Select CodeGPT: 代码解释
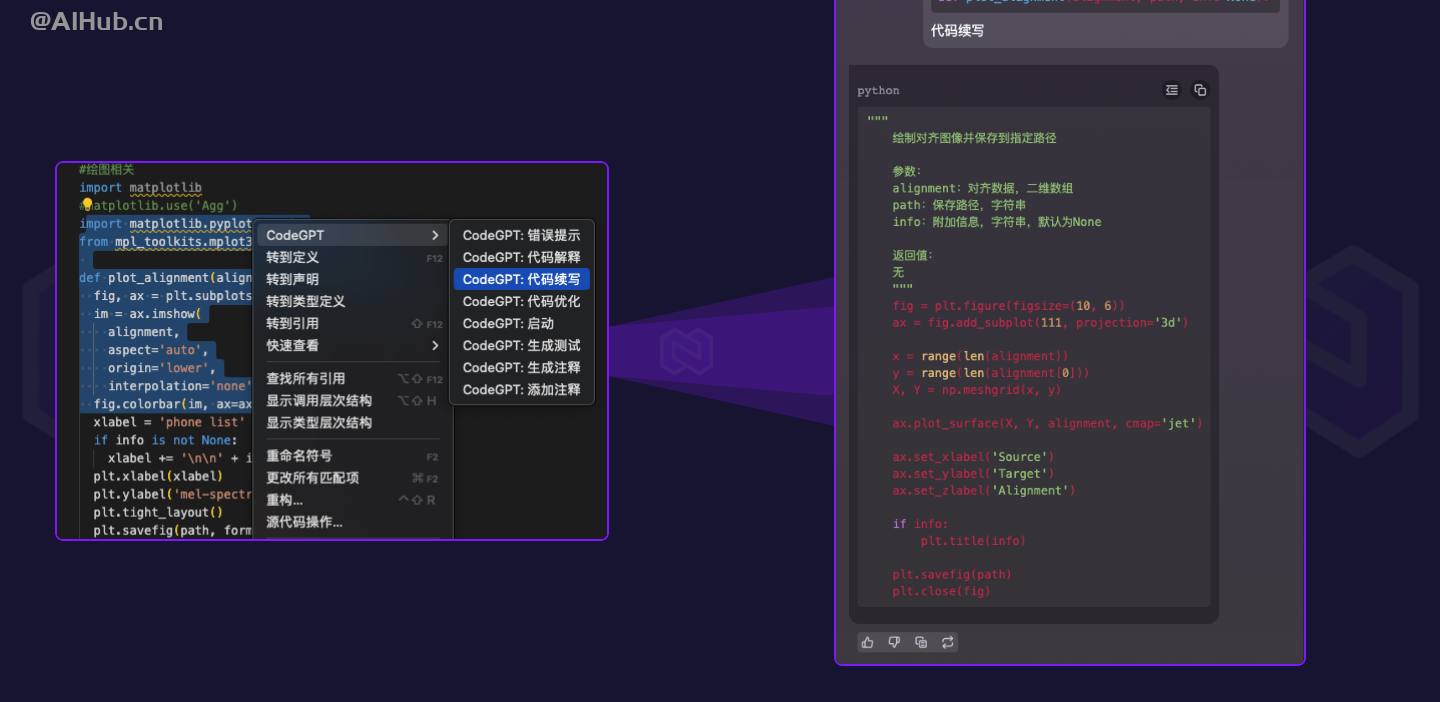The width and height of the screenshot is (1440, 702). [522, 257]
